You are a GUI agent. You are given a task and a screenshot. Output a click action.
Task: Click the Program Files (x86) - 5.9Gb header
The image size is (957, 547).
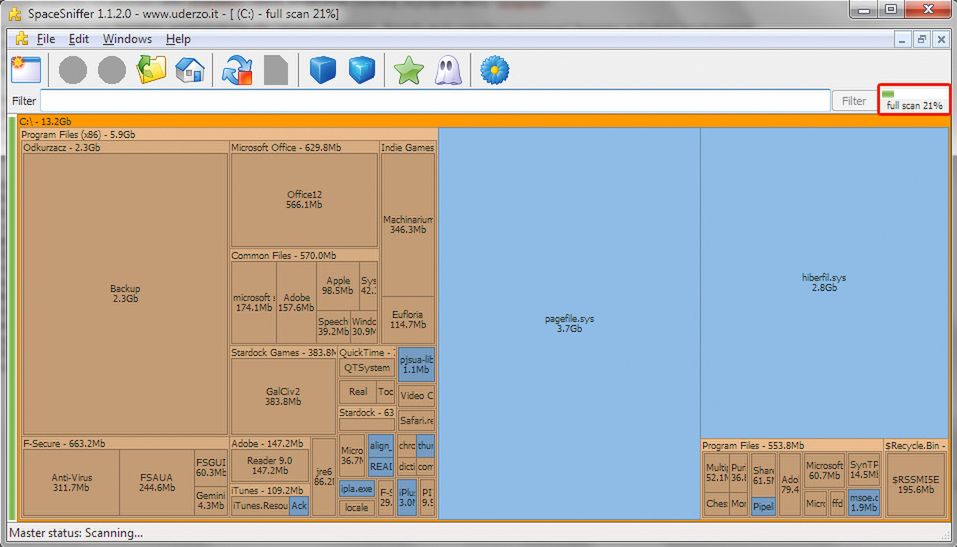click(228, 135)
